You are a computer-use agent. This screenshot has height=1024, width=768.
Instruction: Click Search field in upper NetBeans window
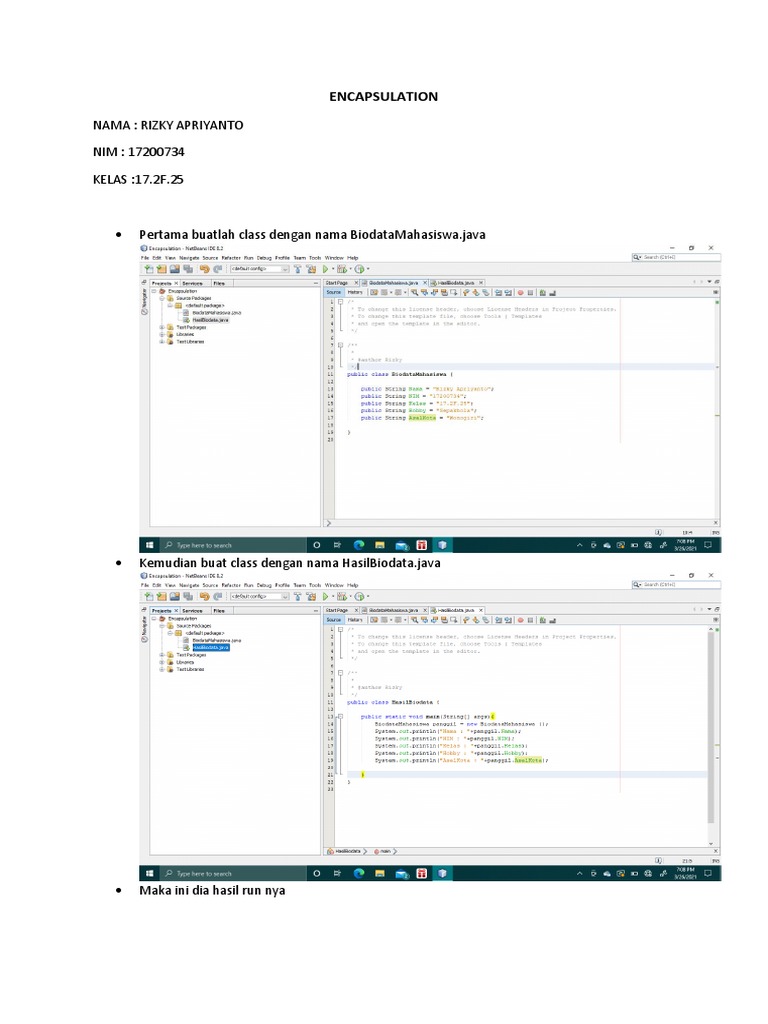coord(677,258)
